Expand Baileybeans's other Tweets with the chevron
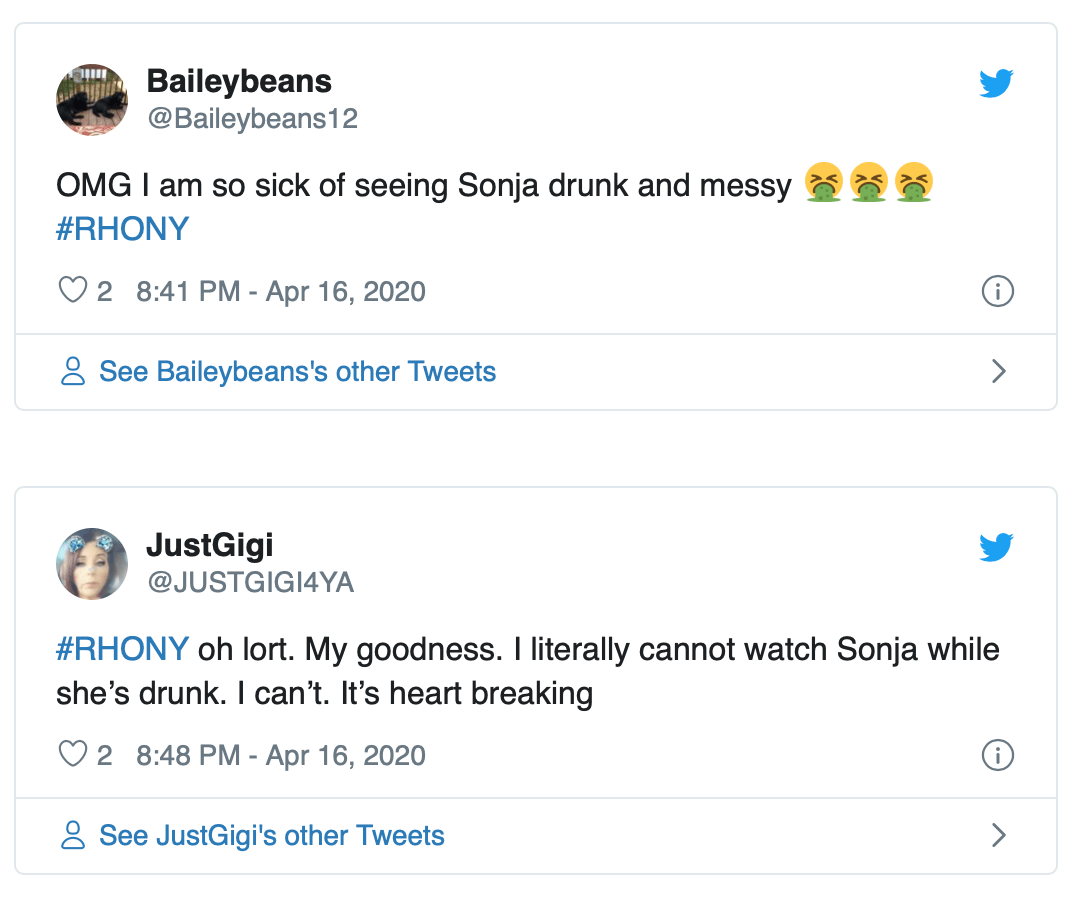The width and height of the screenshot is (1076, 900). coord(998,372)
